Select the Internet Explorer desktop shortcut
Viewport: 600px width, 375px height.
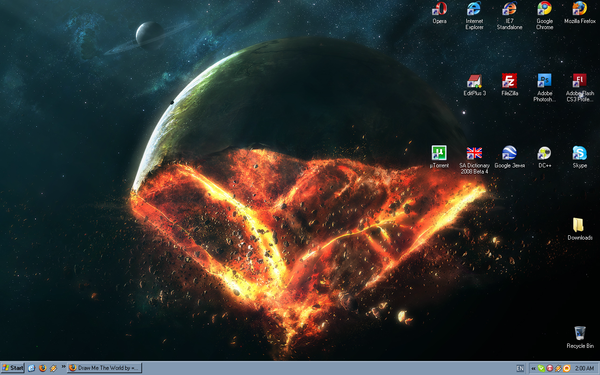point(474,15)
